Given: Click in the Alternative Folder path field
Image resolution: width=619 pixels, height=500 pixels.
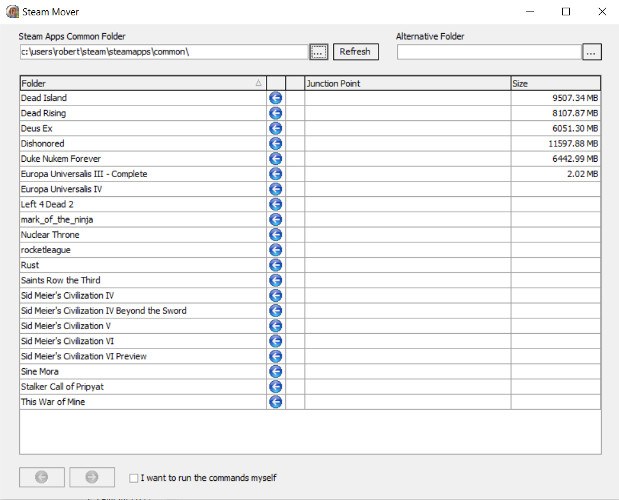Looking at the screenshot, I should (x=488, y=51).
